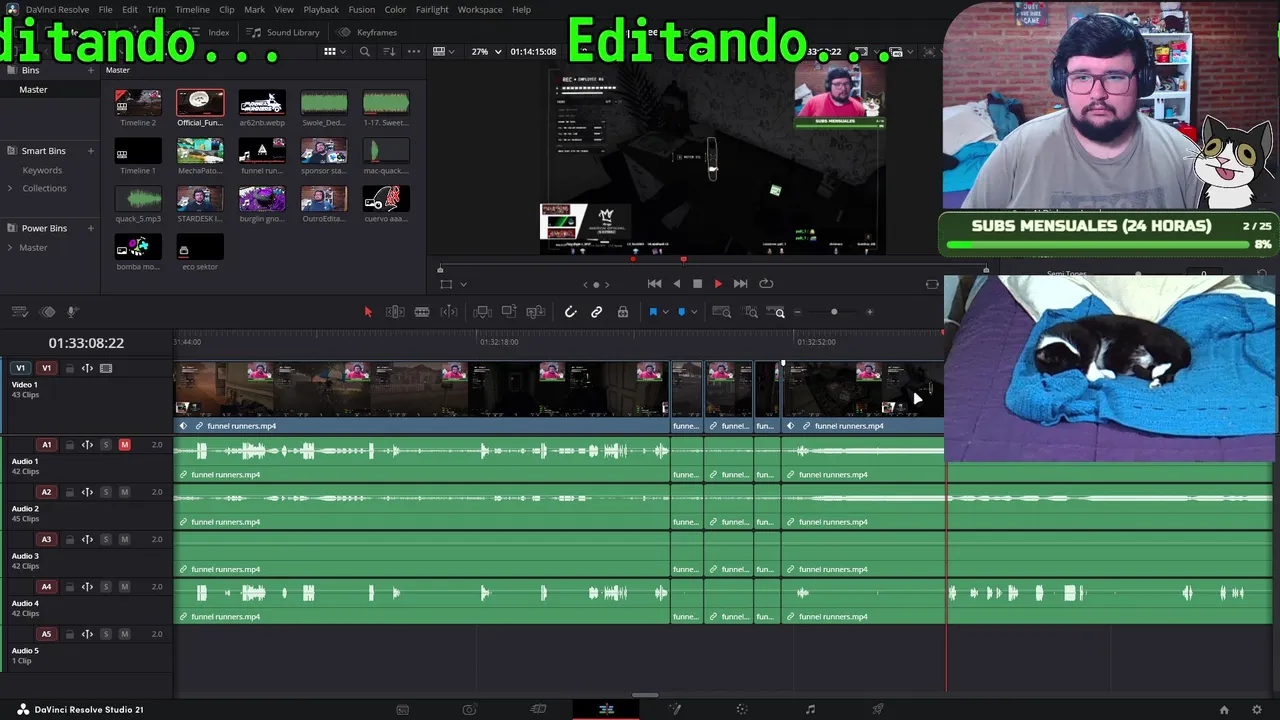Zoom in timeline with plus button
This screenshot has width=1280, height=720.
coord(869,312)
